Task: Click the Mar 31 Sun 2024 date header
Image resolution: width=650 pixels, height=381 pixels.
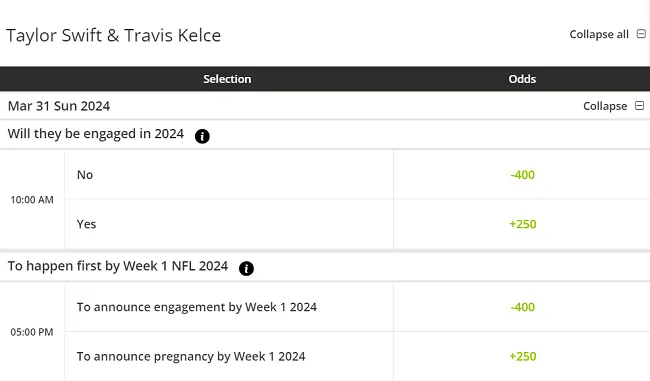Action: [59, 106]
